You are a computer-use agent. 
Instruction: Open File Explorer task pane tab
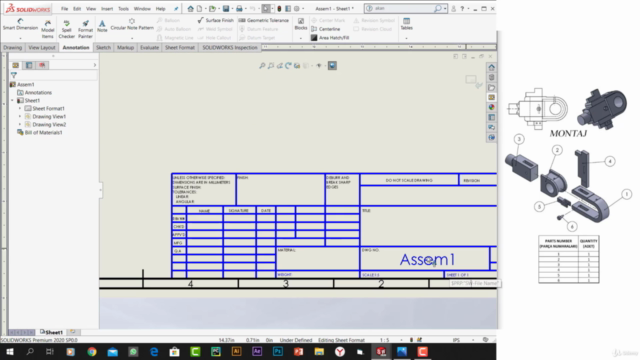click(491, 88)
